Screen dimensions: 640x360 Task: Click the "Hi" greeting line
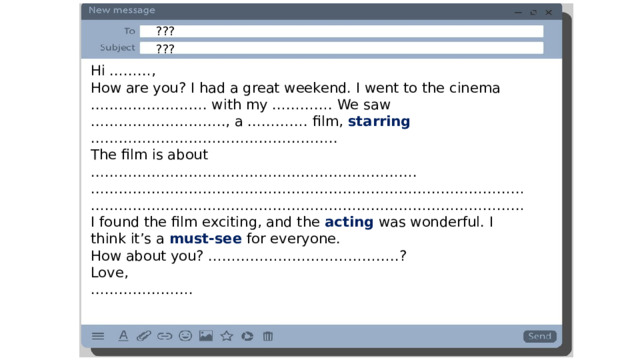[x=123, y=71]
